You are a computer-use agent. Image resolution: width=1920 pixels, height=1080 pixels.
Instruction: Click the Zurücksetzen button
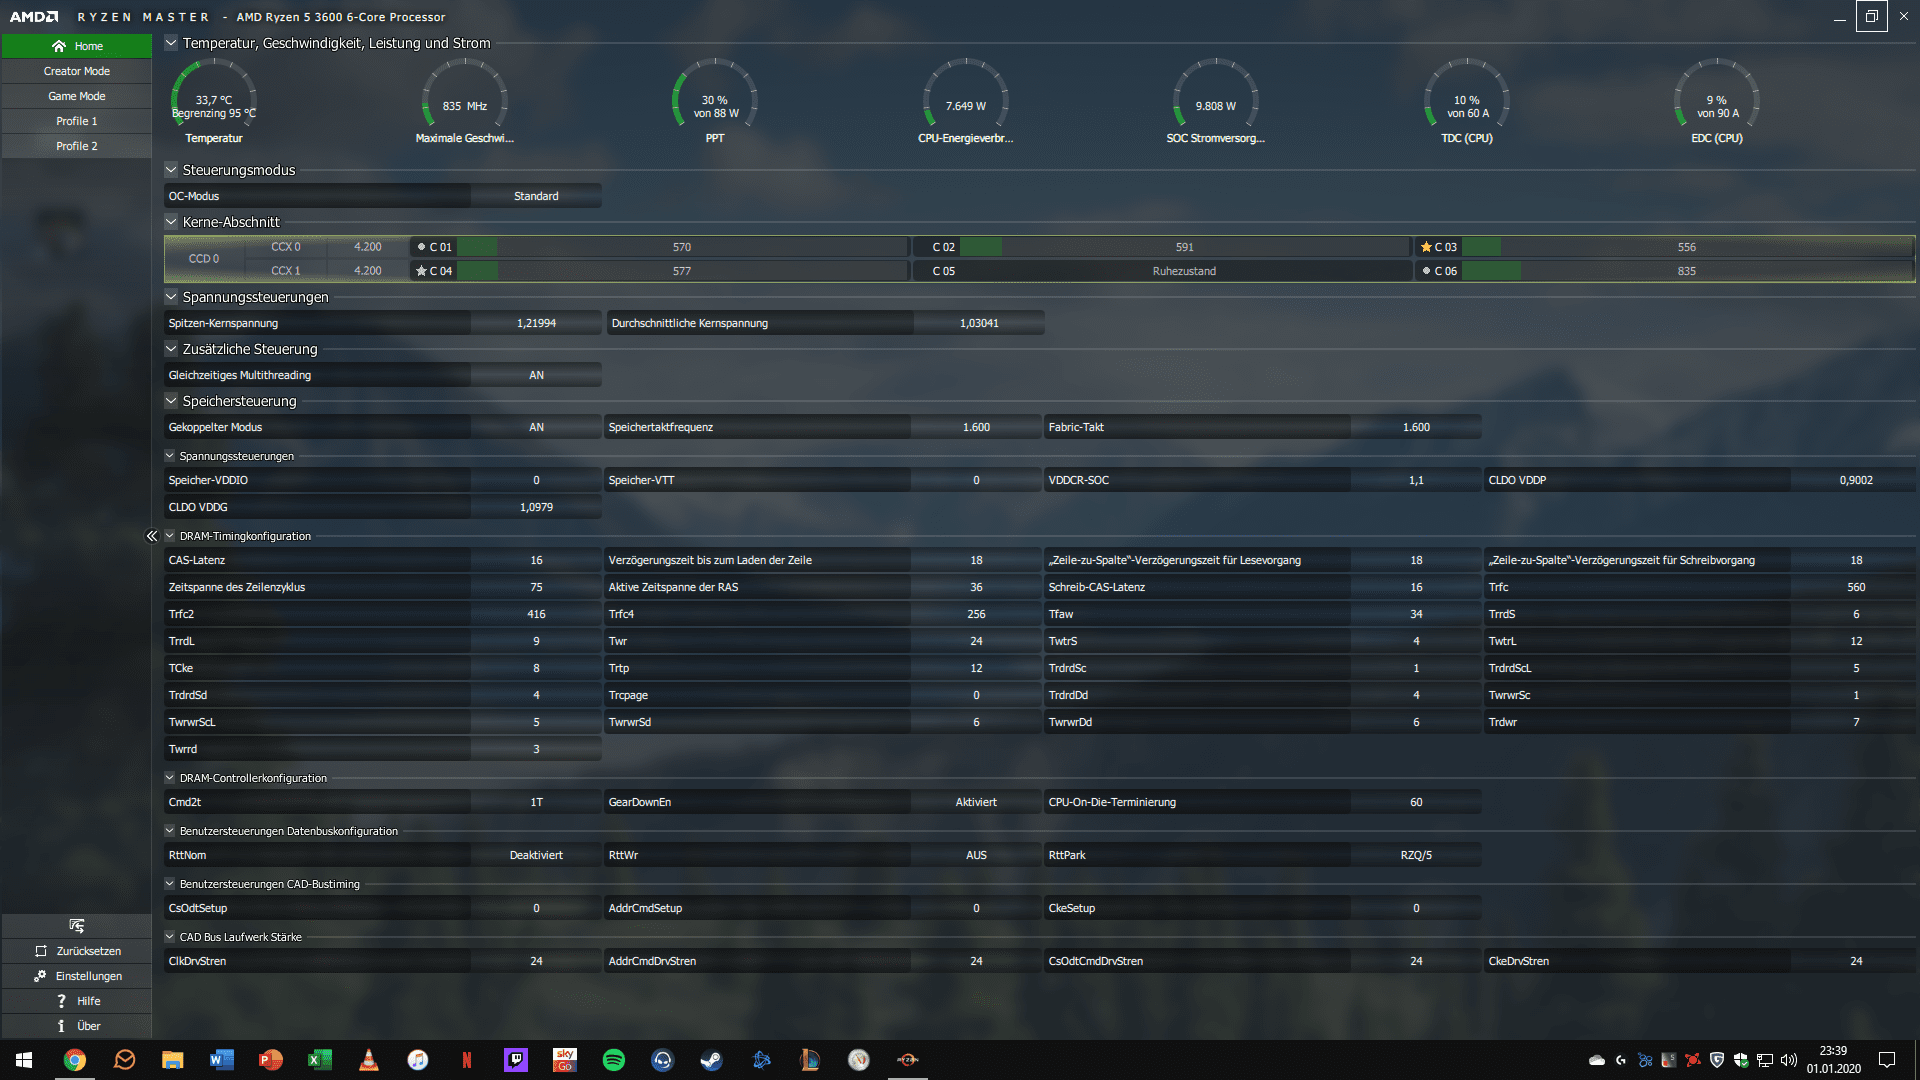click(x=77, y=951)
